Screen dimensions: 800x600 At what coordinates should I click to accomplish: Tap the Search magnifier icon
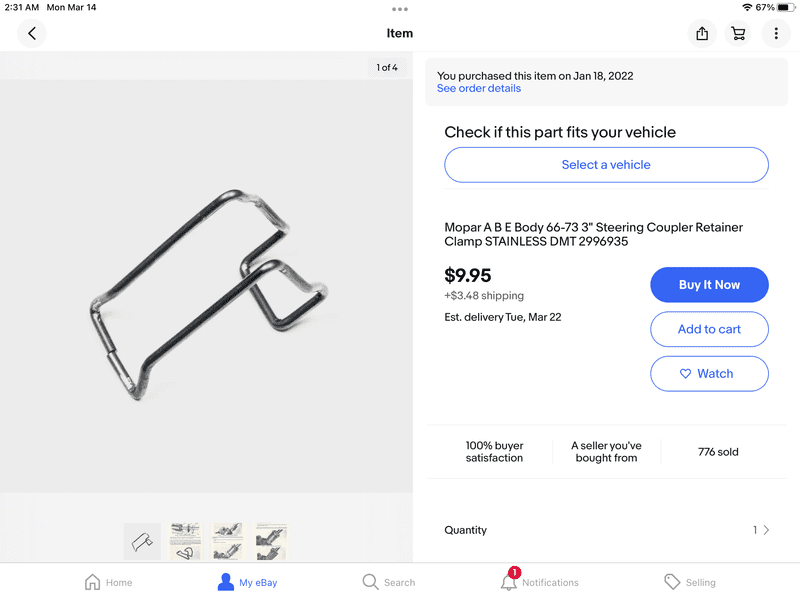pyautogui.click(x=370, y=582)
